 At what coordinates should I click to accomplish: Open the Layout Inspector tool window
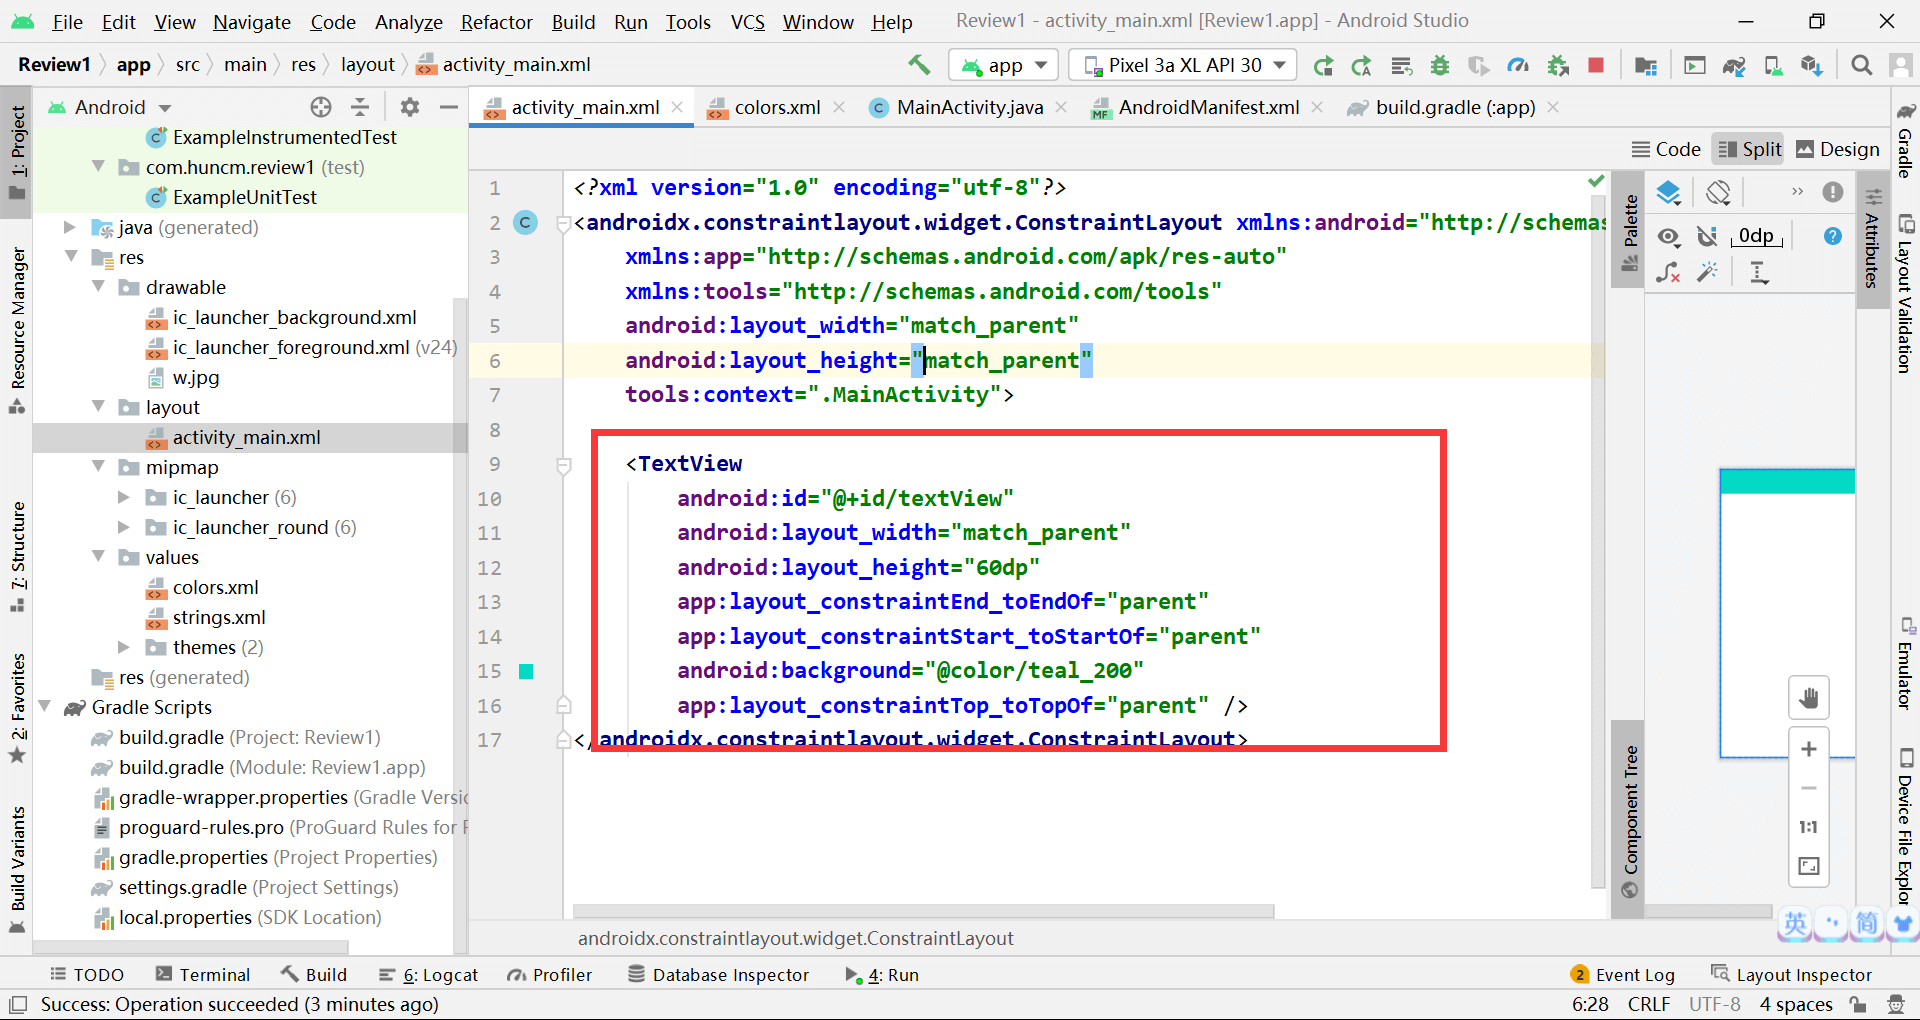coord(1792,975)
